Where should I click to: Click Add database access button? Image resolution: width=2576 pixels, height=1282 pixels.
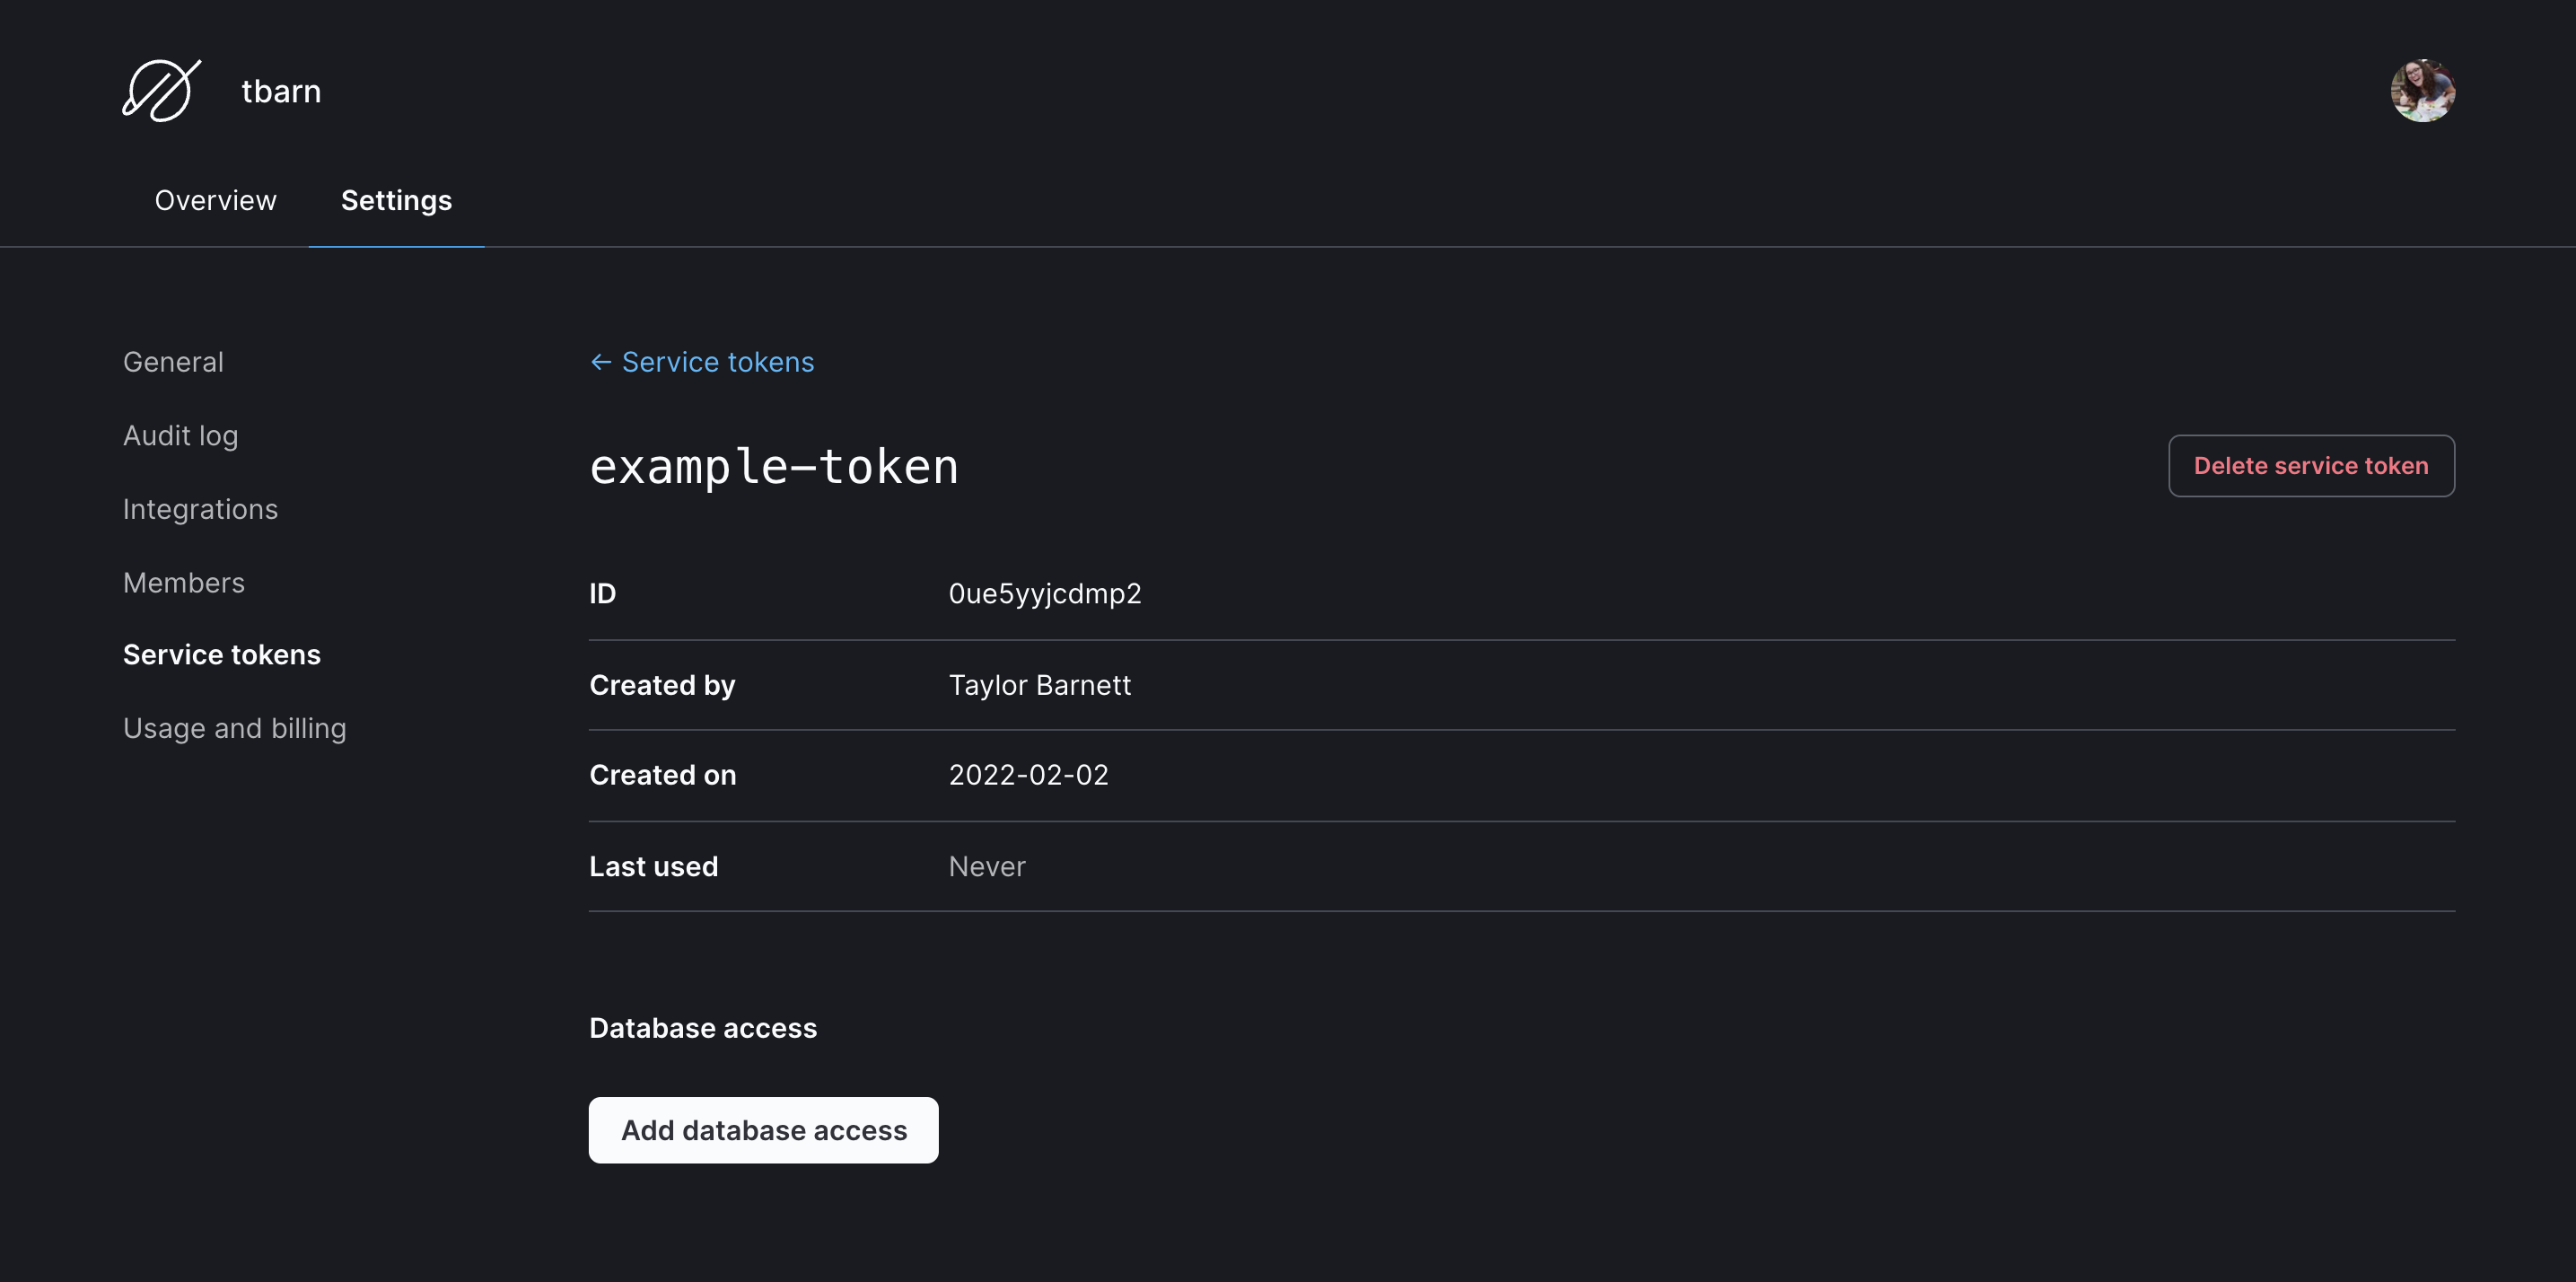(x=764, y=1129)
